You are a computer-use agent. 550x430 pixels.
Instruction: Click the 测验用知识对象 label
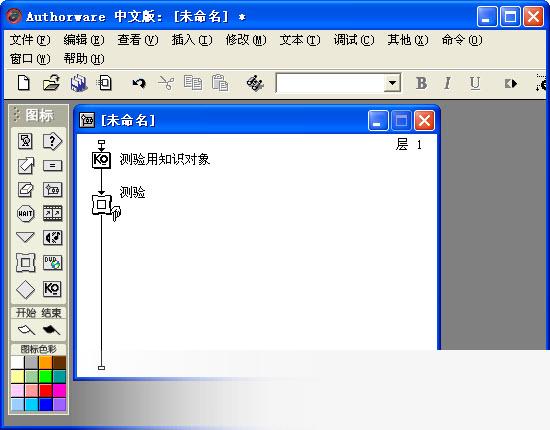click(x=165, y=159)
